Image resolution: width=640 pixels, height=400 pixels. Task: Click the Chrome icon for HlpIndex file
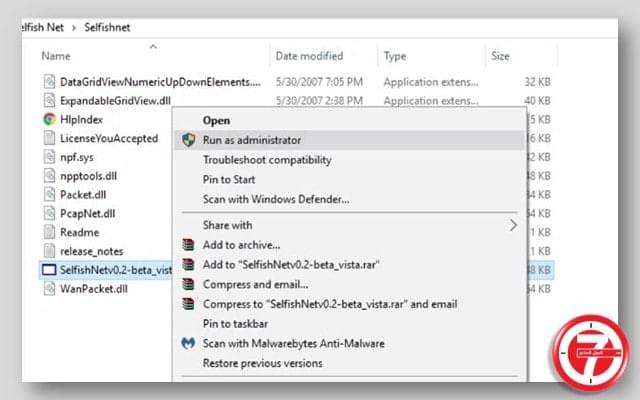(x=50, y=118)
